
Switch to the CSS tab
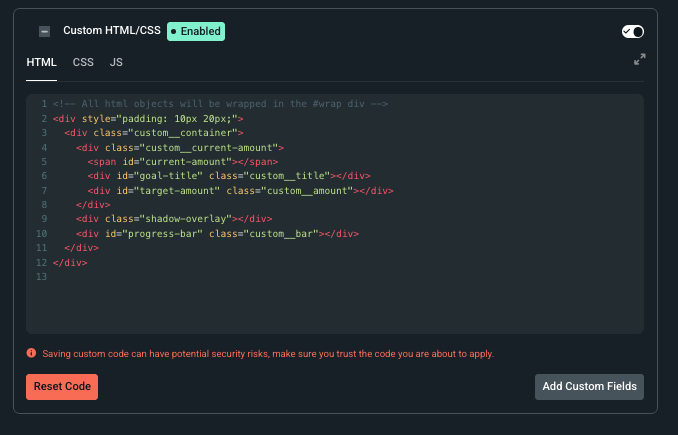click(83, 62)
